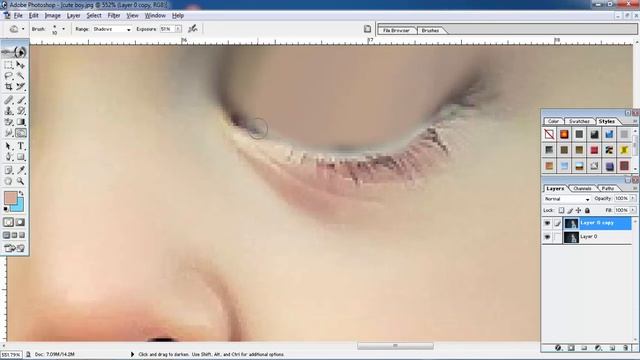Image resolution: width=640 pixels, height=360 pixels.
Task: Open the Filter menu
Action: (x=114, y=16)
